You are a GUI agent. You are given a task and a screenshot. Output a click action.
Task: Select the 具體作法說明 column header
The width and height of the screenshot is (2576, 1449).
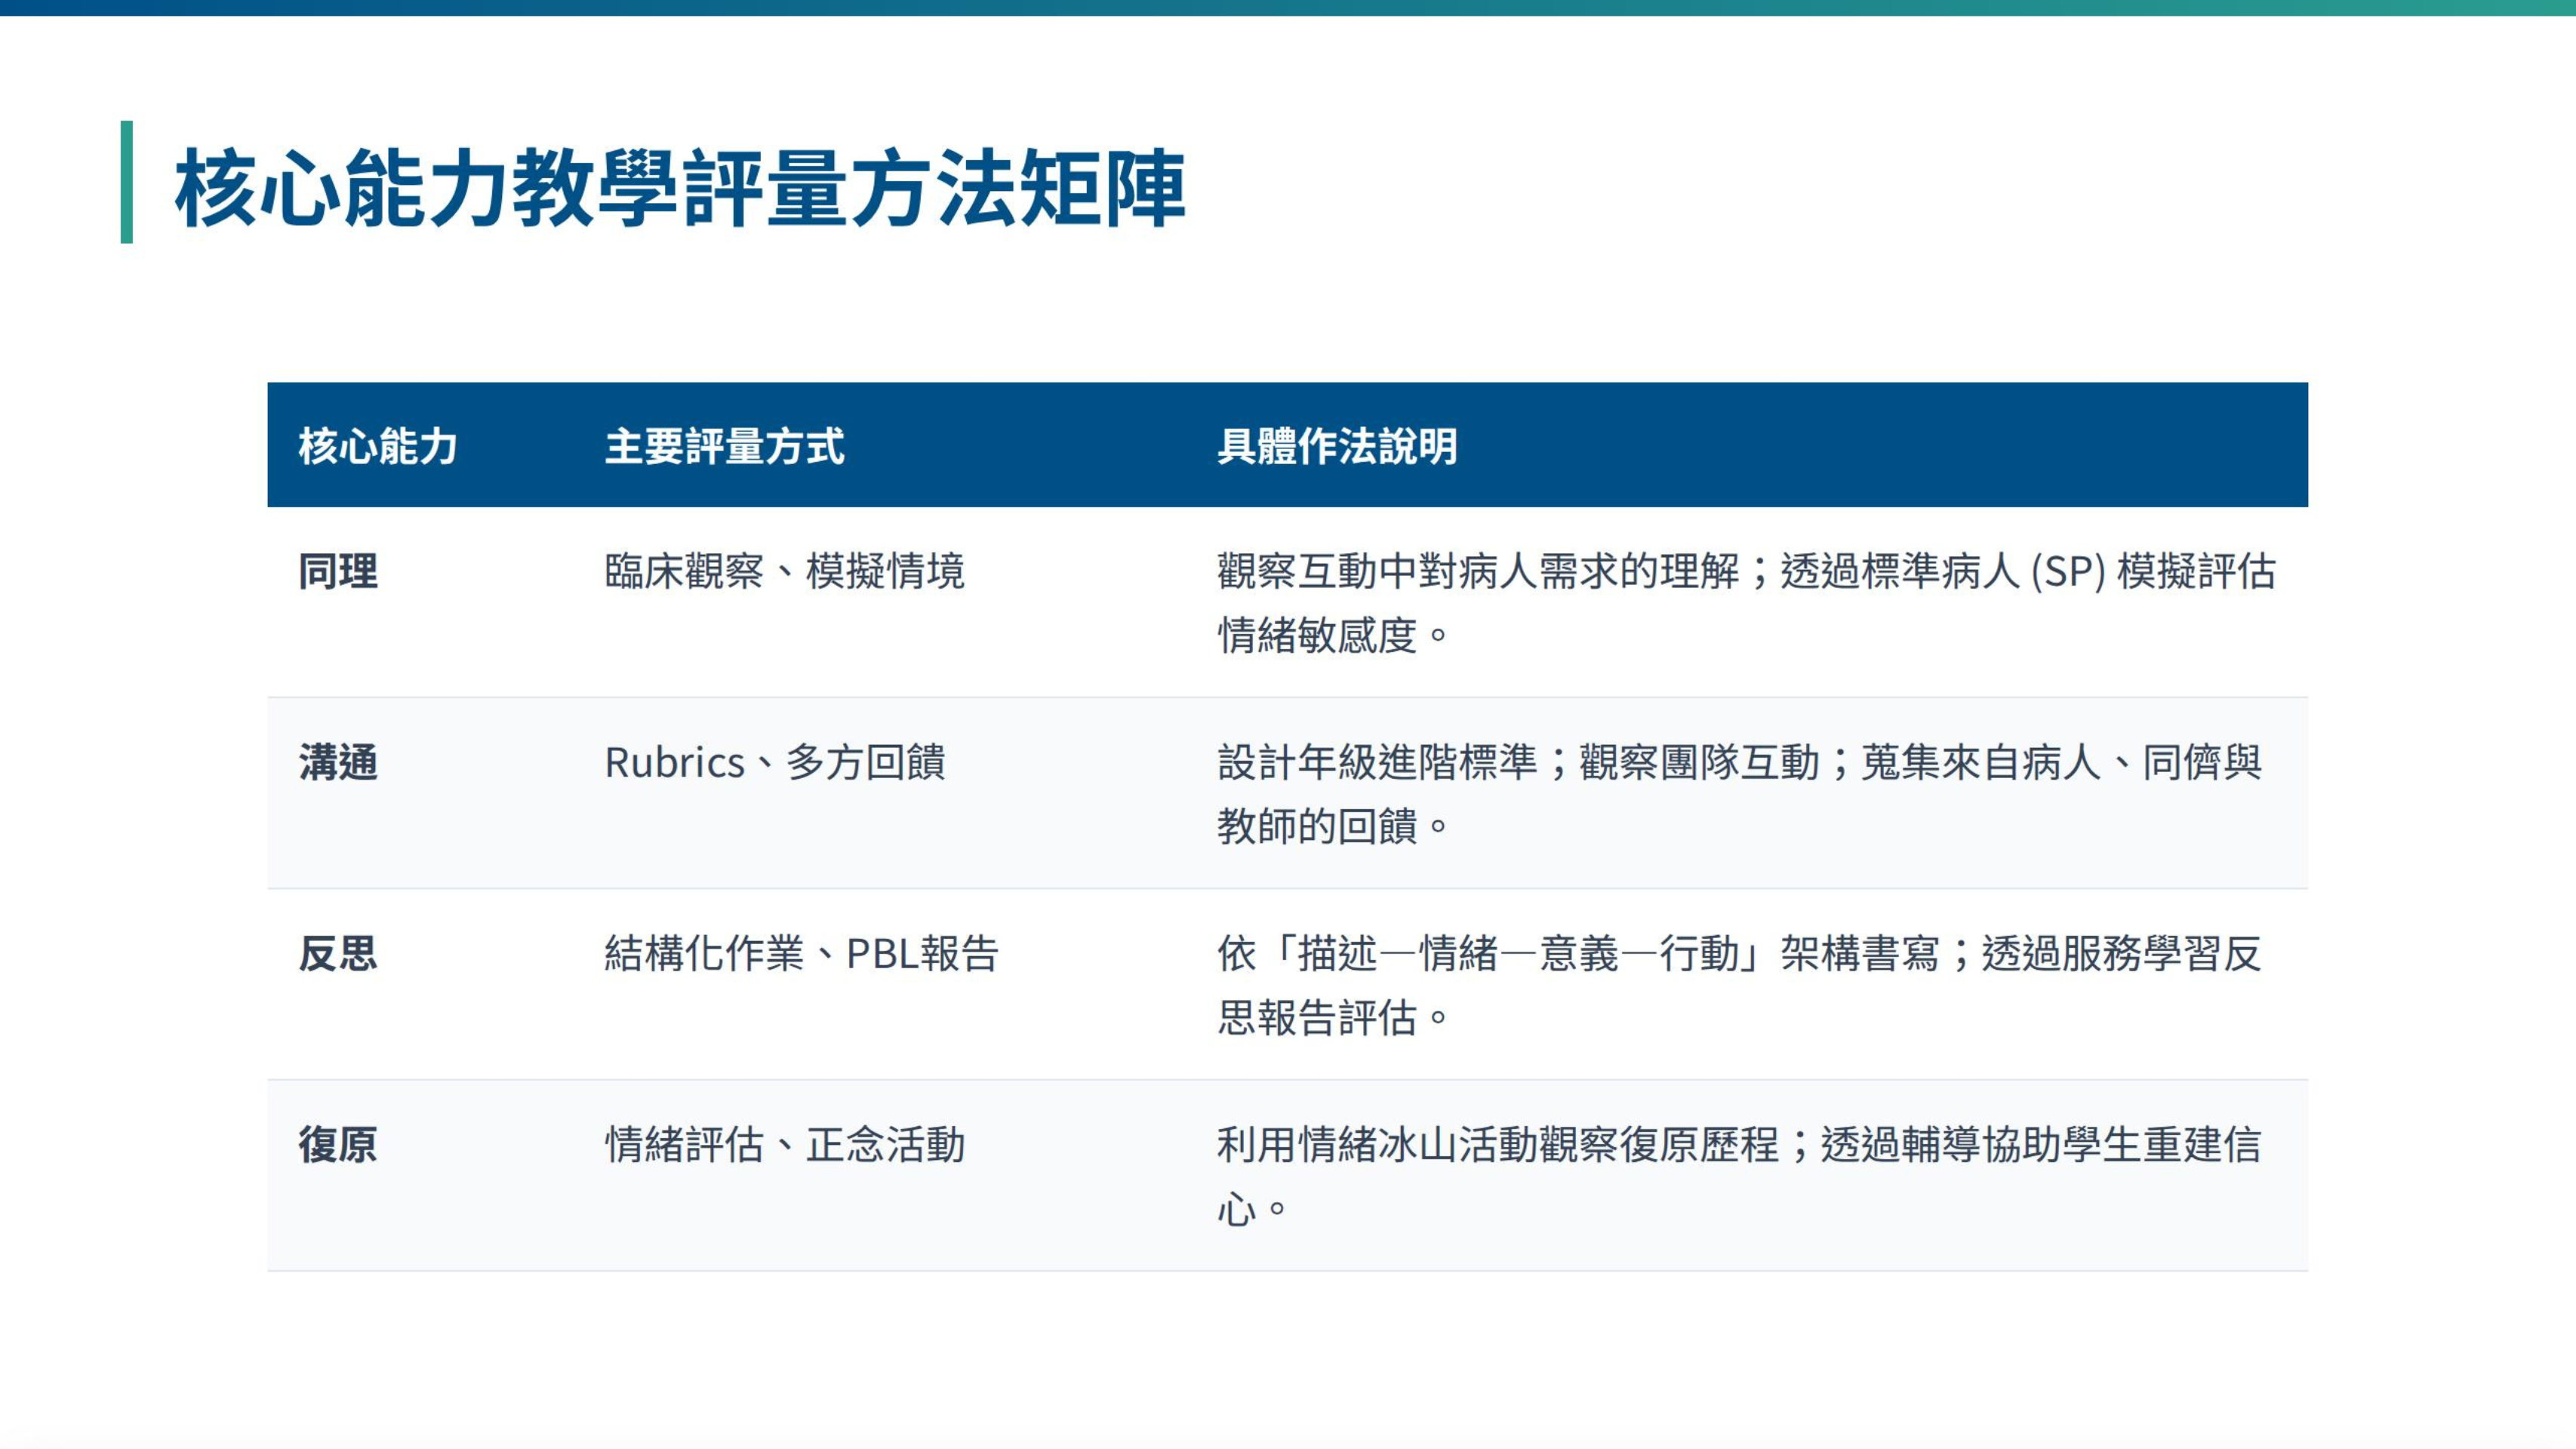pos(1337,446)
